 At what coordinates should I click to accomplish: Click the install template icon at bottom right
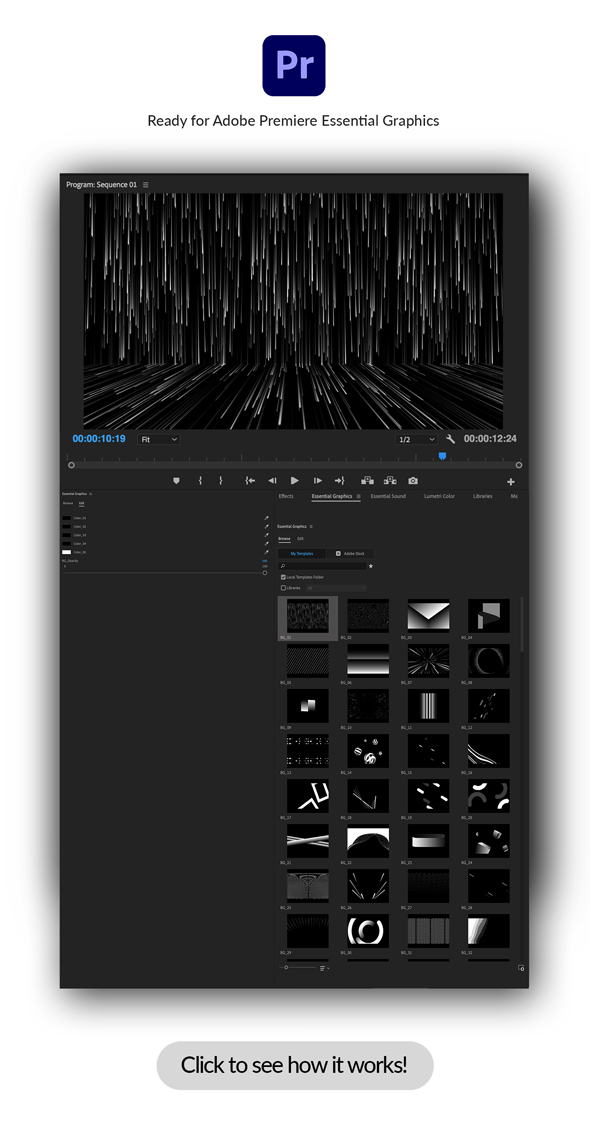(x=521, y=968)
